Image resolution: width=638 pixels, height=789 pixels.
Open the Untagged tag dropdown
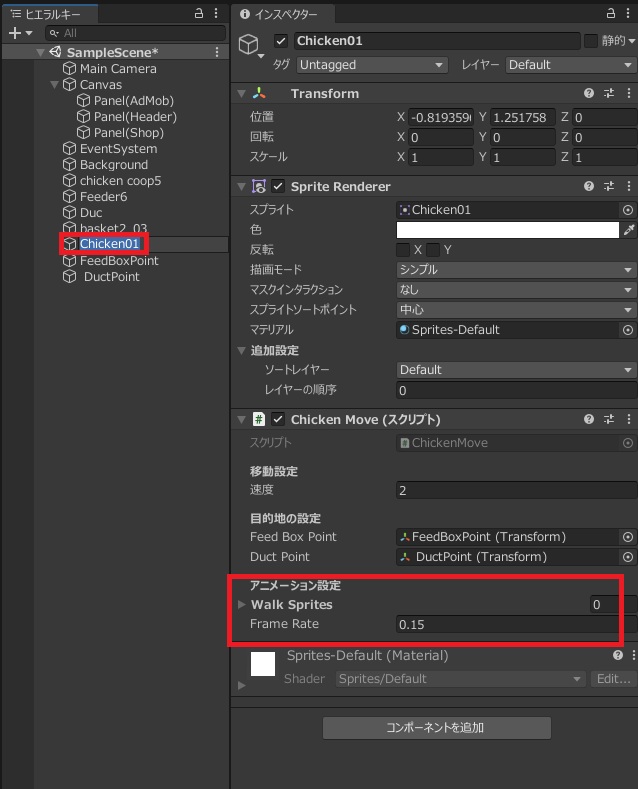click(x=371, y=65)
